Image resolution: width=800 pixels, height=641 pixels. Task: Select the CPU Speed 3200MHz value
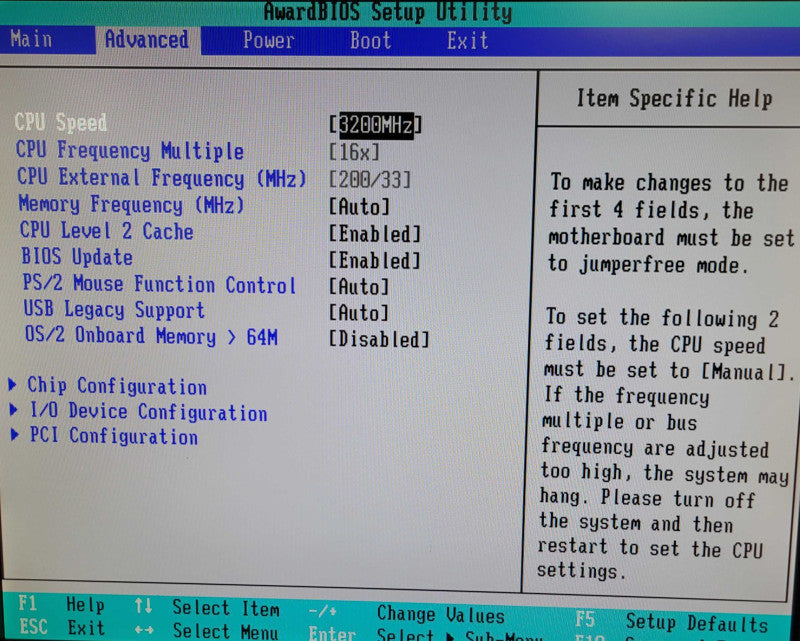(375, 125)
